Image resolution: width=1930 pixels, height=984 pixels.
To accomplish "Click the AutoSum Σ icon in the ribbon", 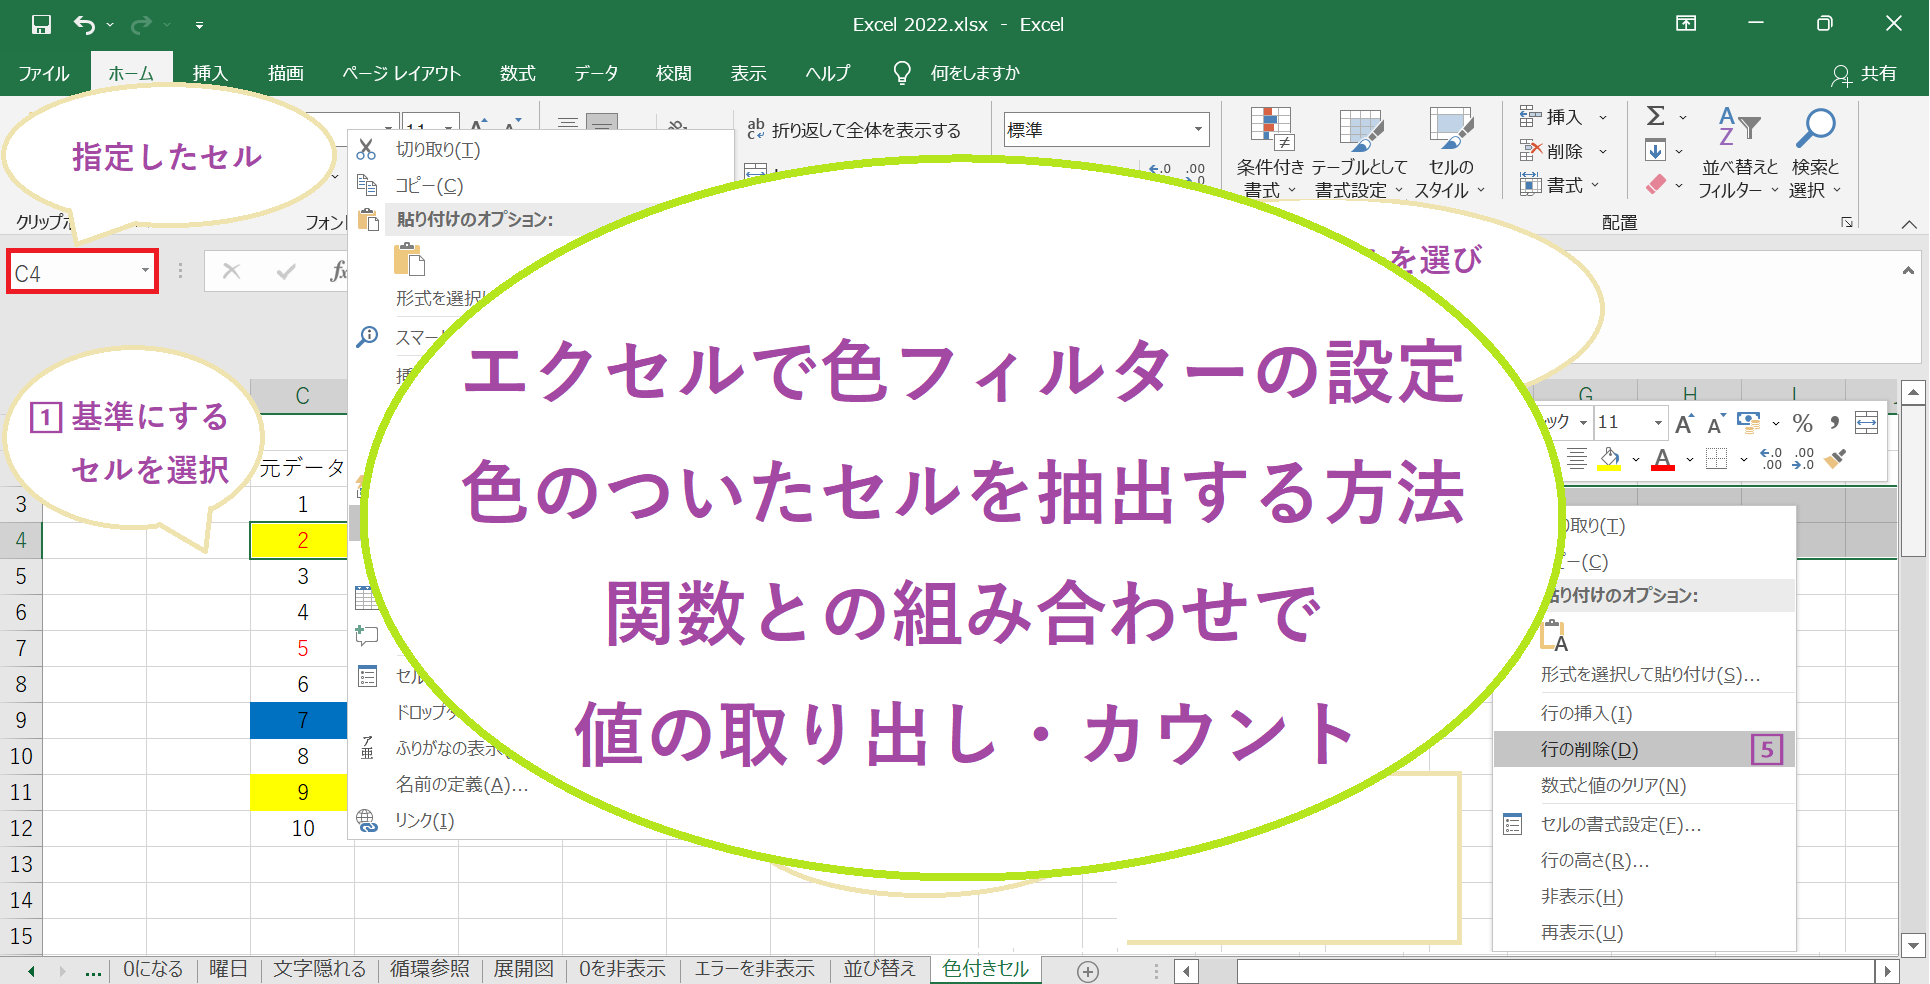I will coord(1654,116).
